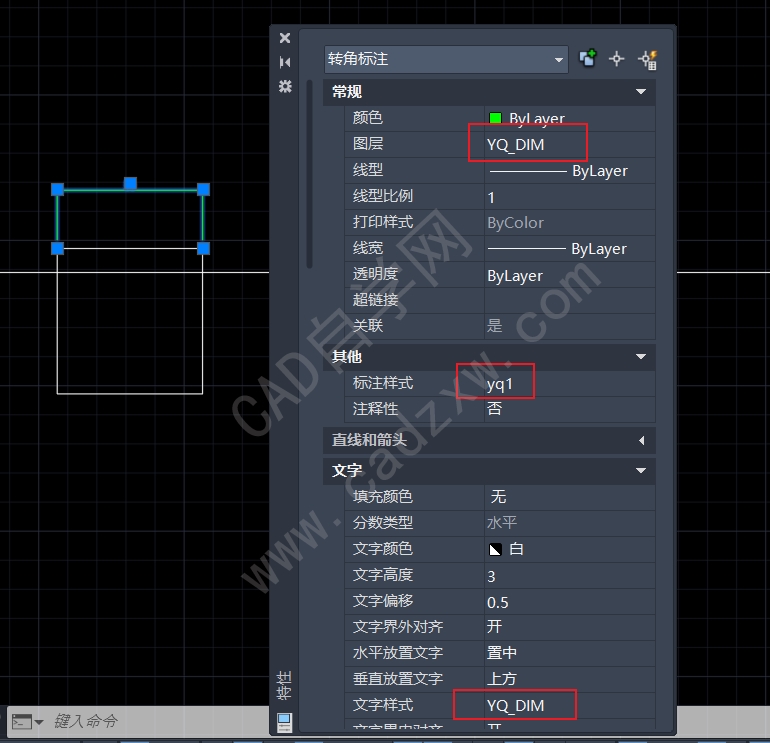770x743 pixels.
Task: Click the lower-right blue dimension grip
Action: click(x=204, y=248)
